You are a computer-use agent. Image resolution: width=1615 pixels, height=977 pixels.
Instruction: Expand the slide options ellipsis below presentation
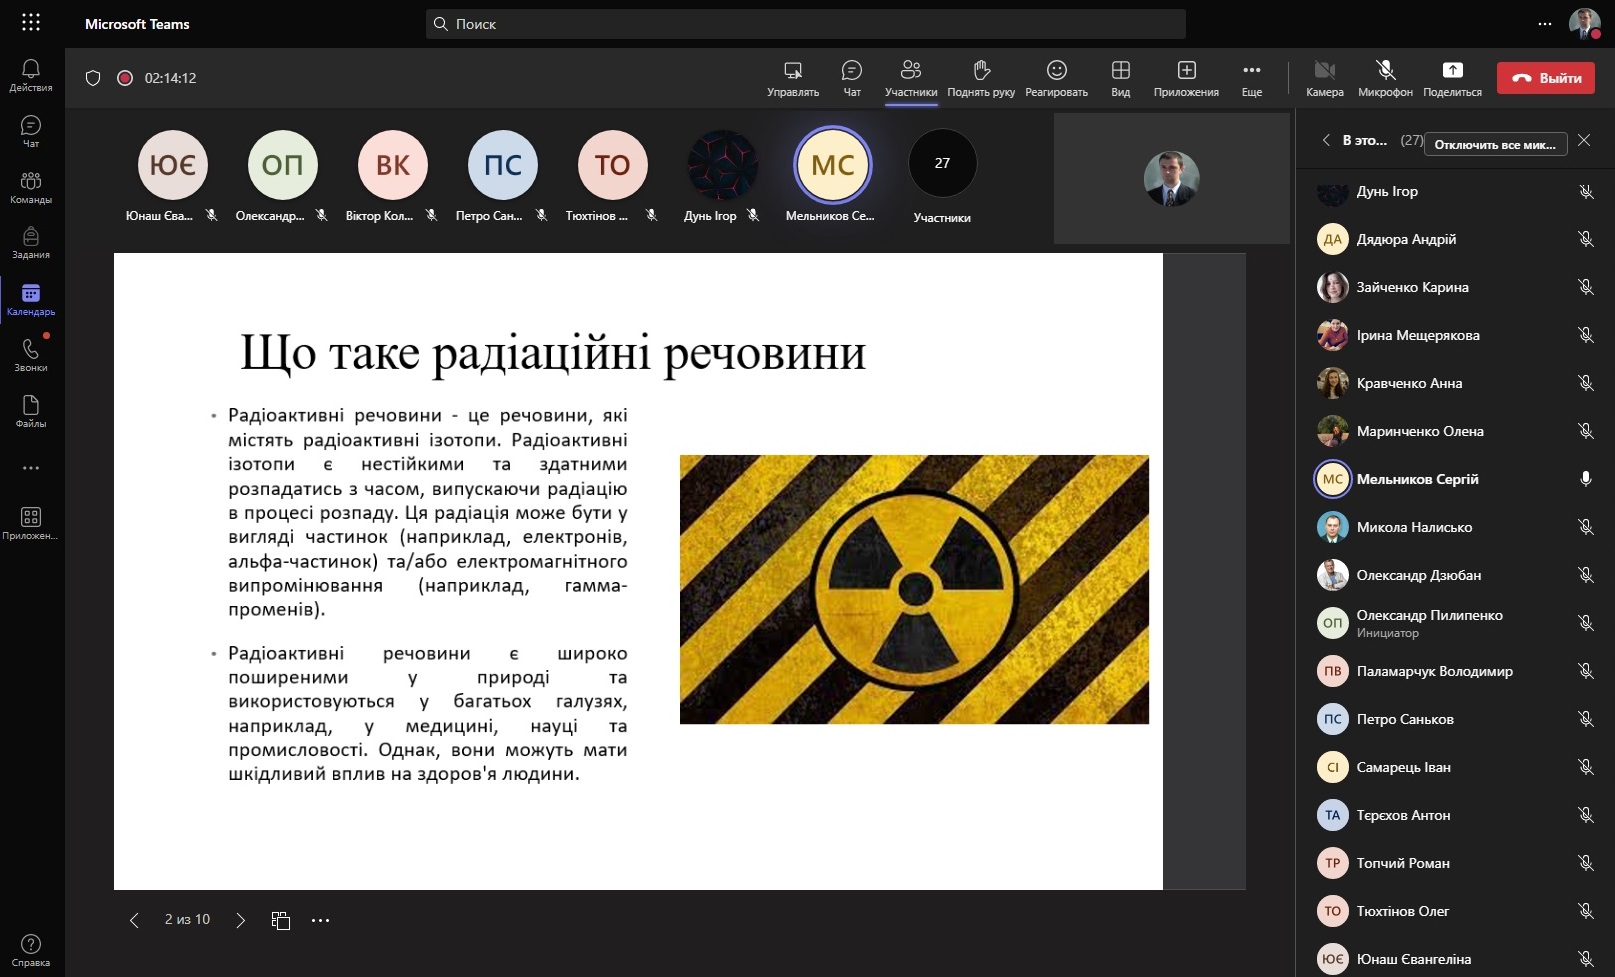320,920
